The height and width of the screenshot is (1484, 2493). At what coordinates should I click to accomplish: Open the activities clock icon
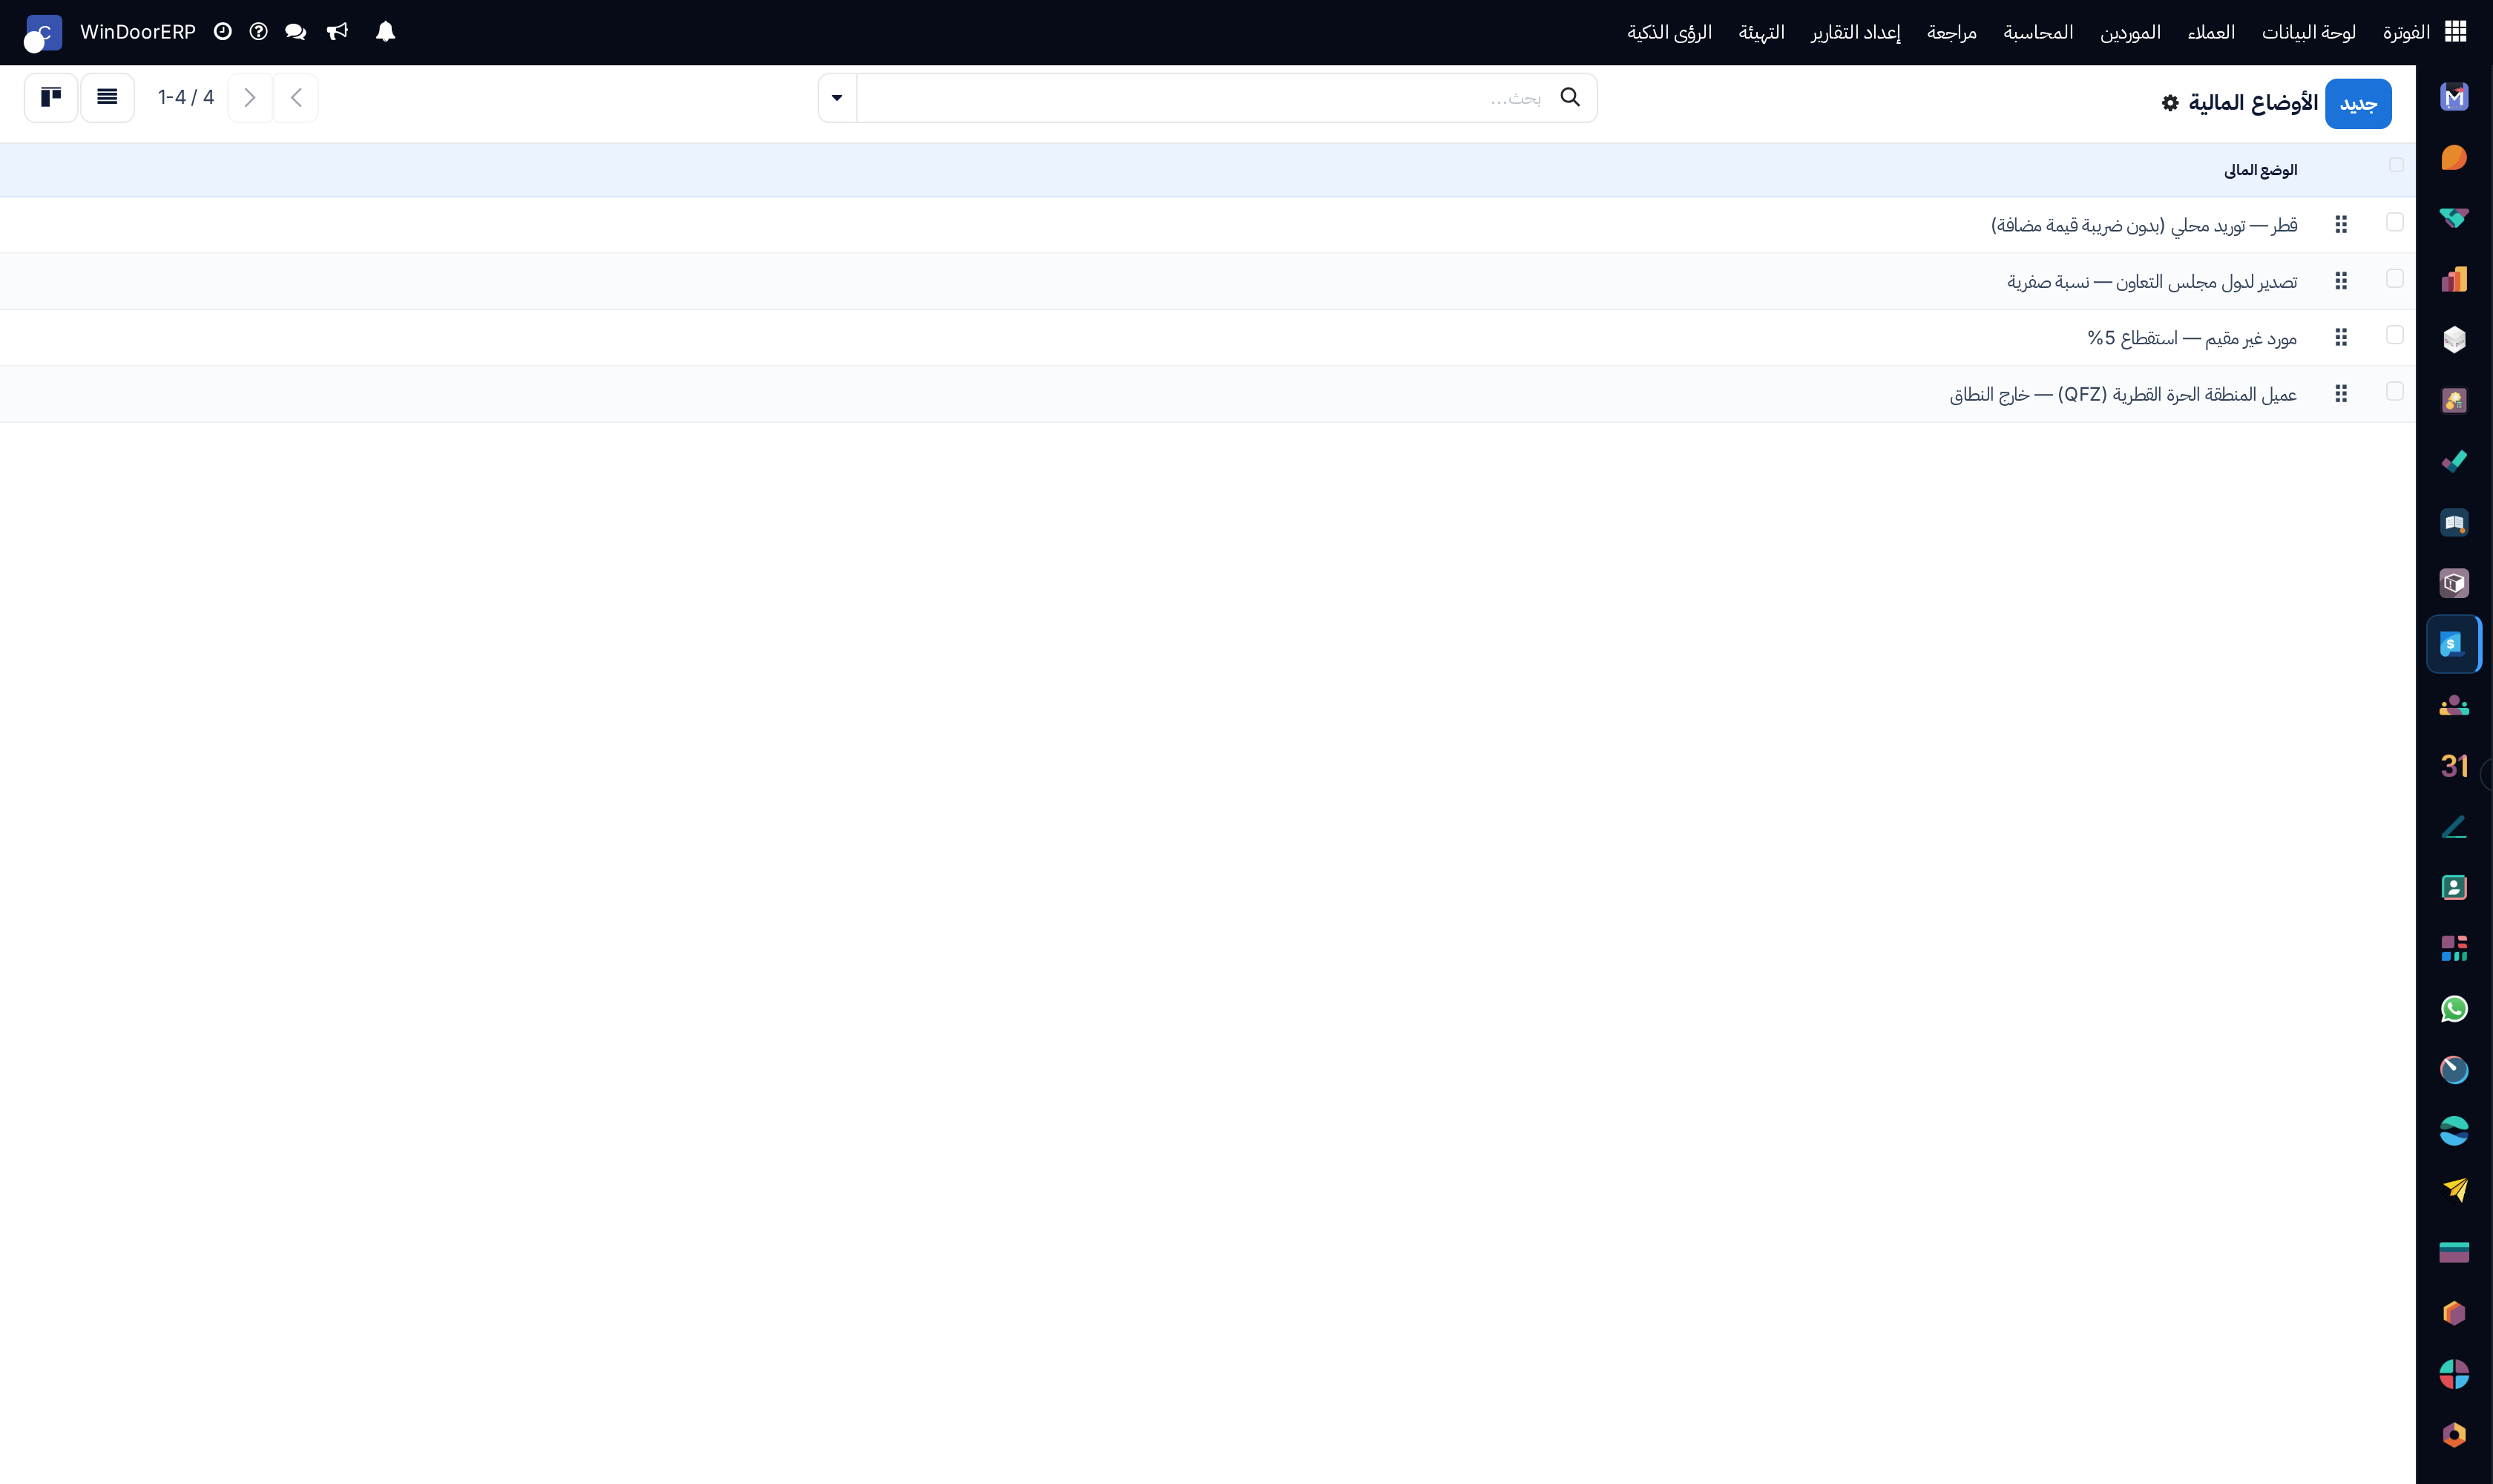(x=223, y=32)
